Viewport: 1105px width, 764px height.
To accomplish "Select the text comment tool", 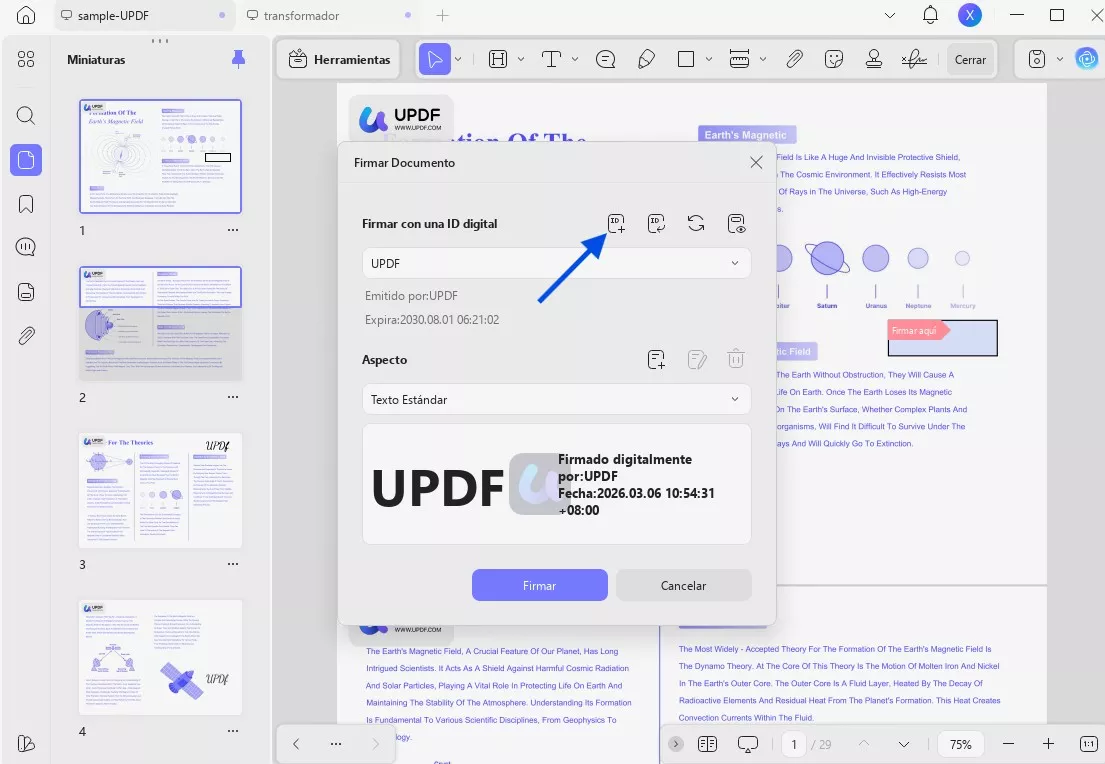I will click(551, 59).
